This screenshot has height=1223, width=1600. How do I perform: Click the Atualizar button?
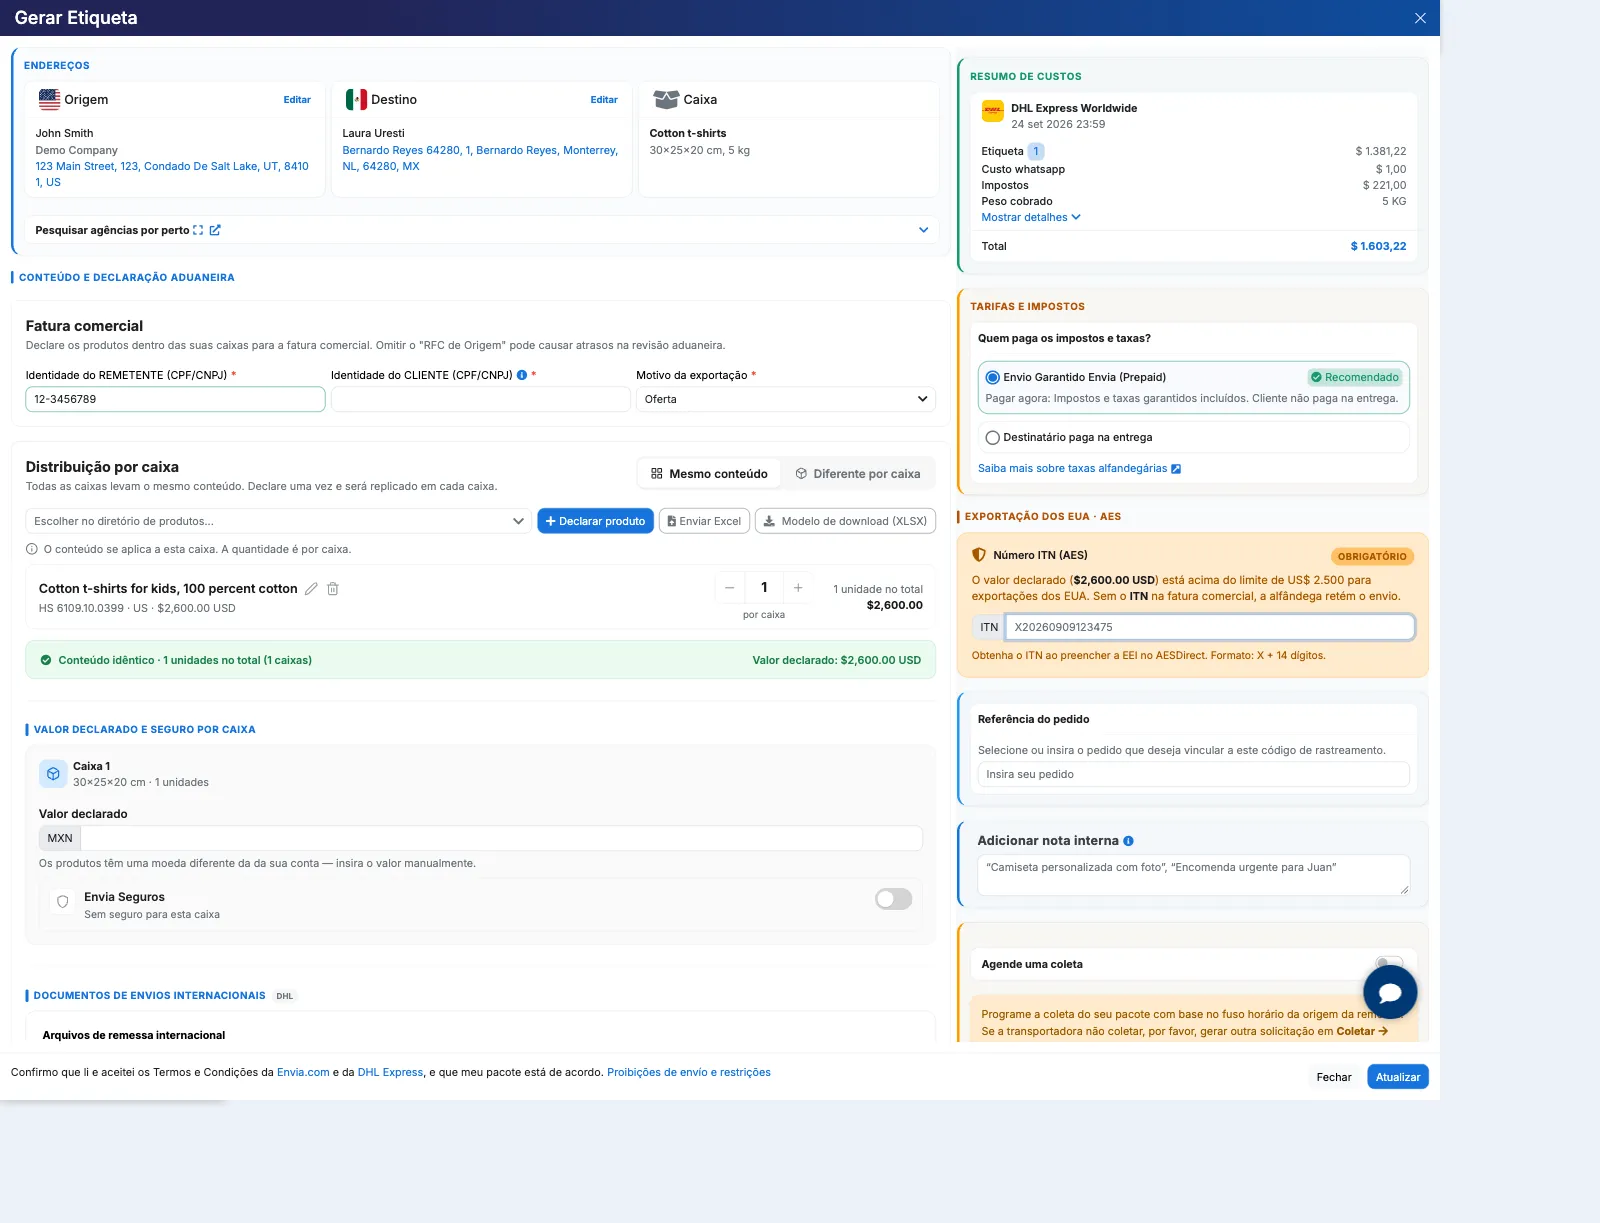[x=1398, y=1077]
